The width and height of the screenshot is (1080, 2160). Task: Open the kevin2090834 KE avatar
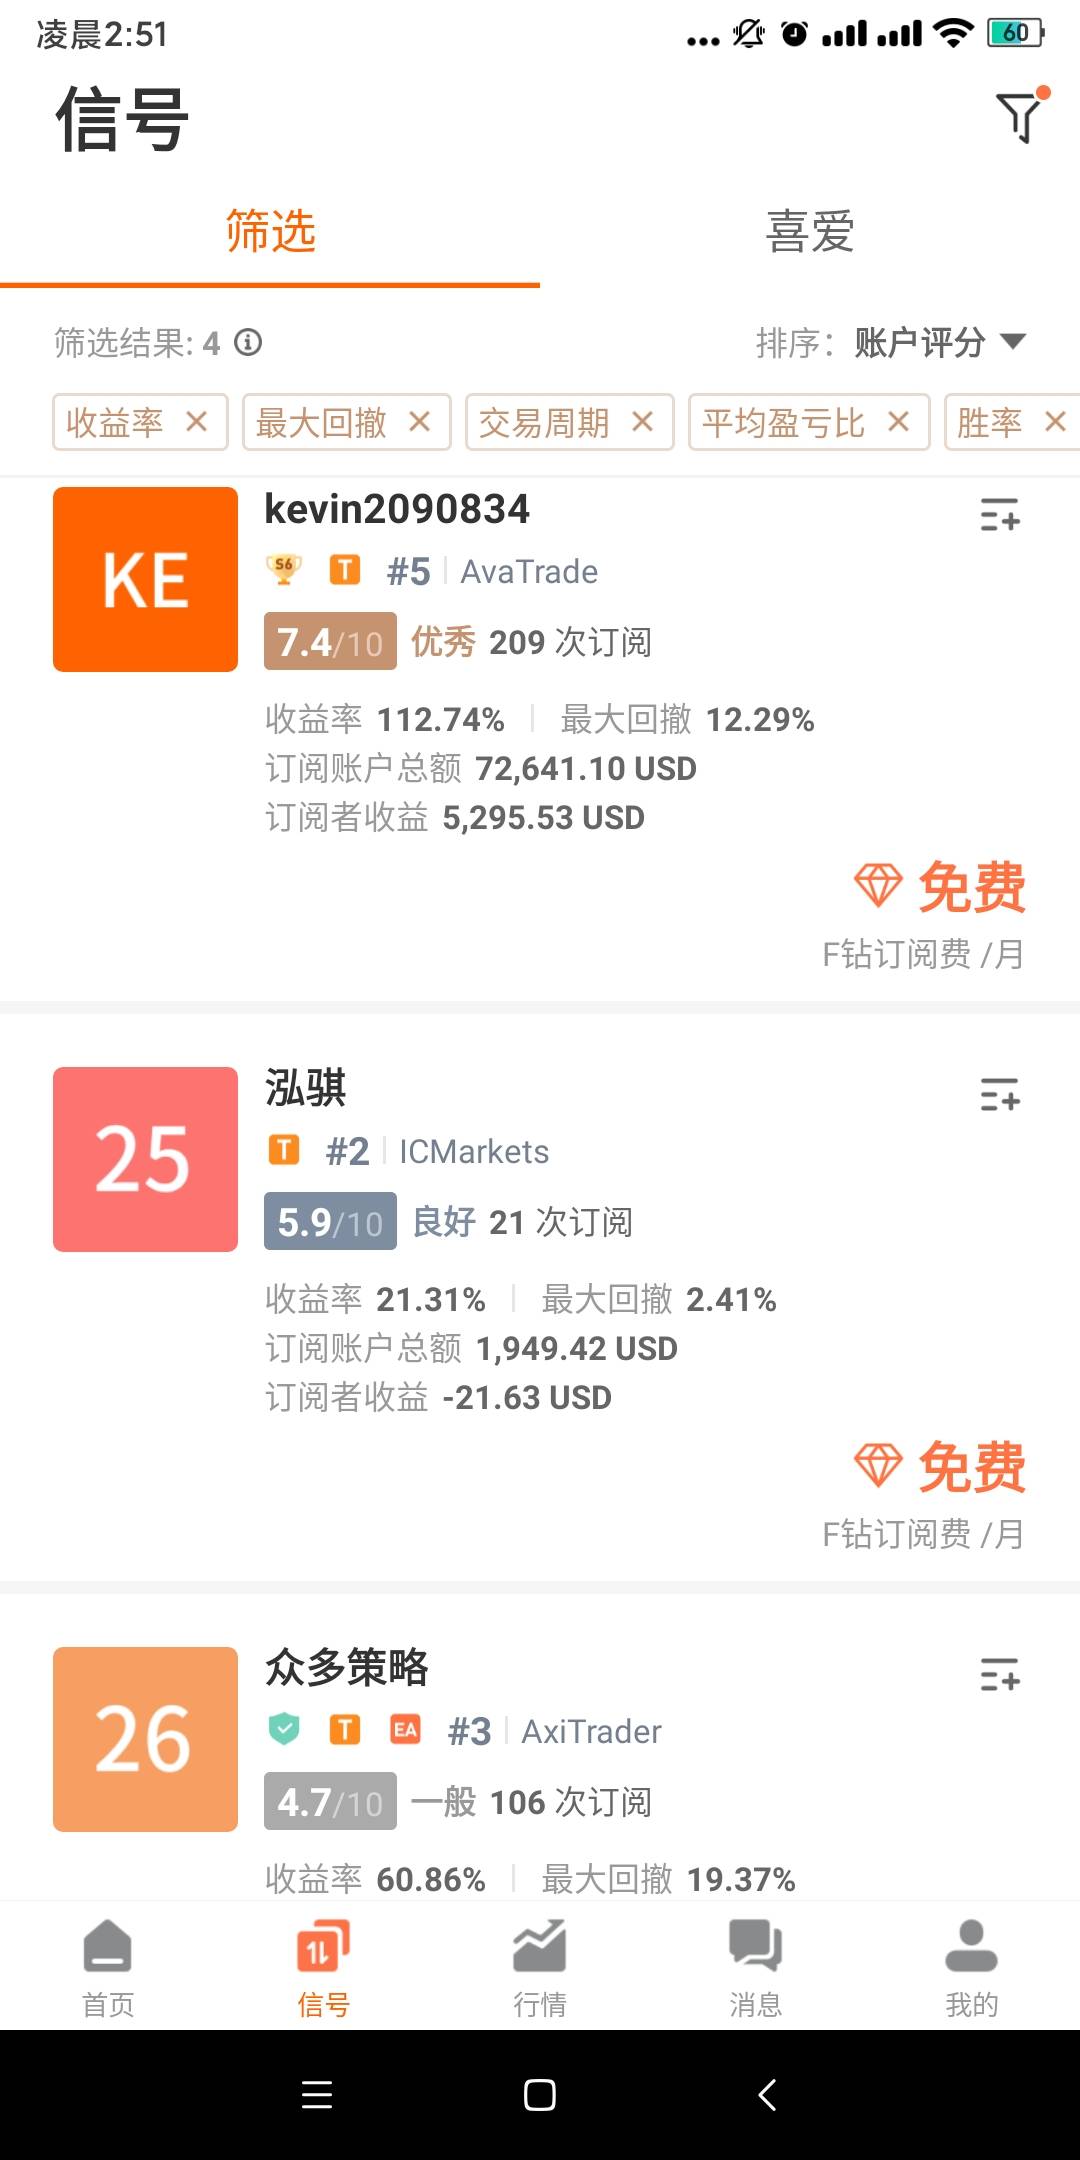pos(146,580)
